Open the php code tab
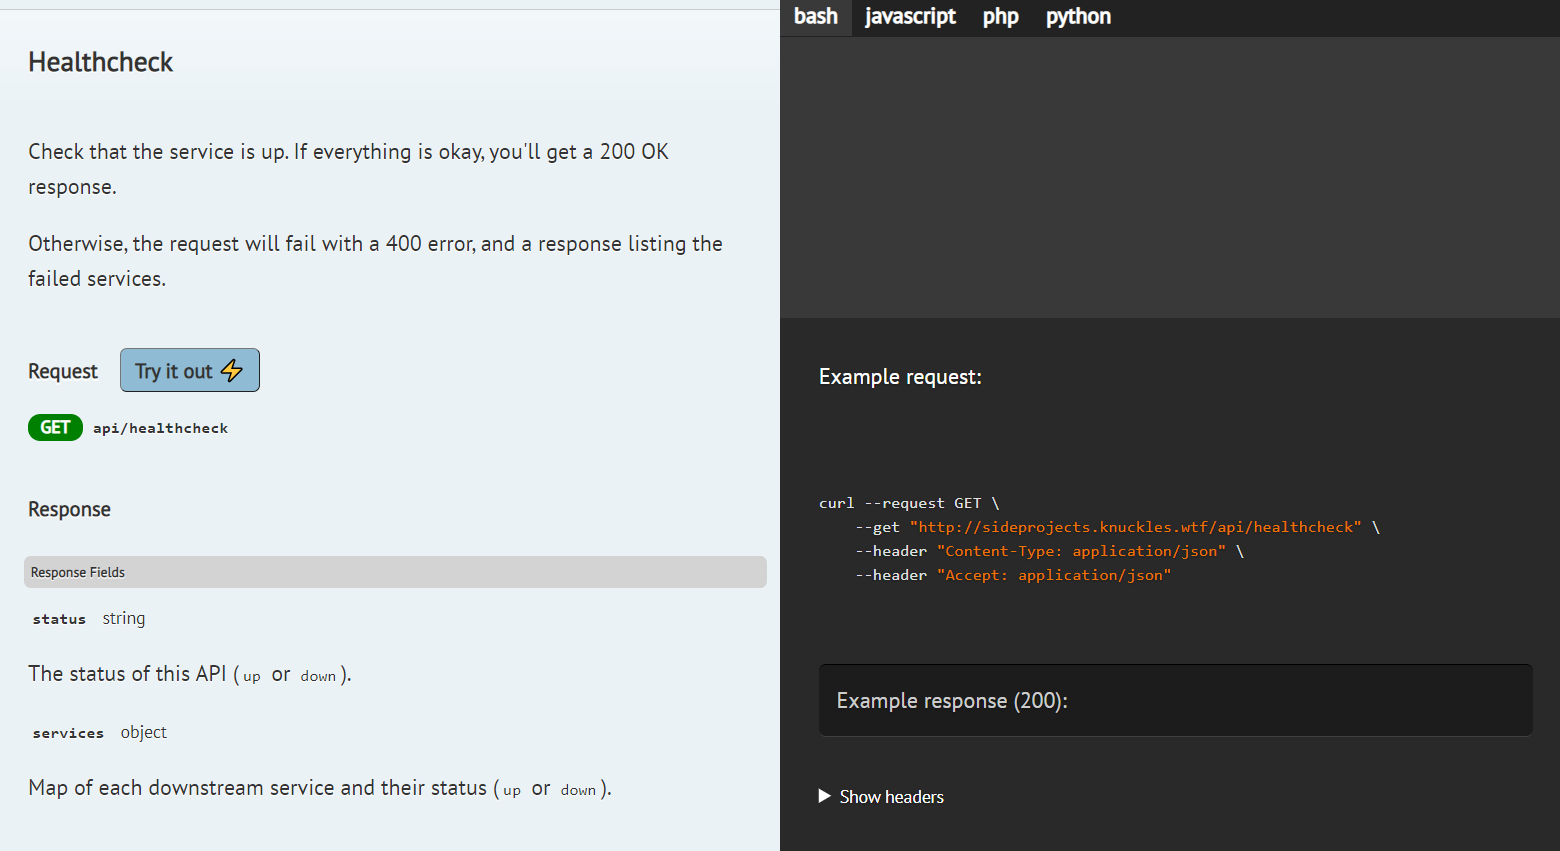 1000,17
